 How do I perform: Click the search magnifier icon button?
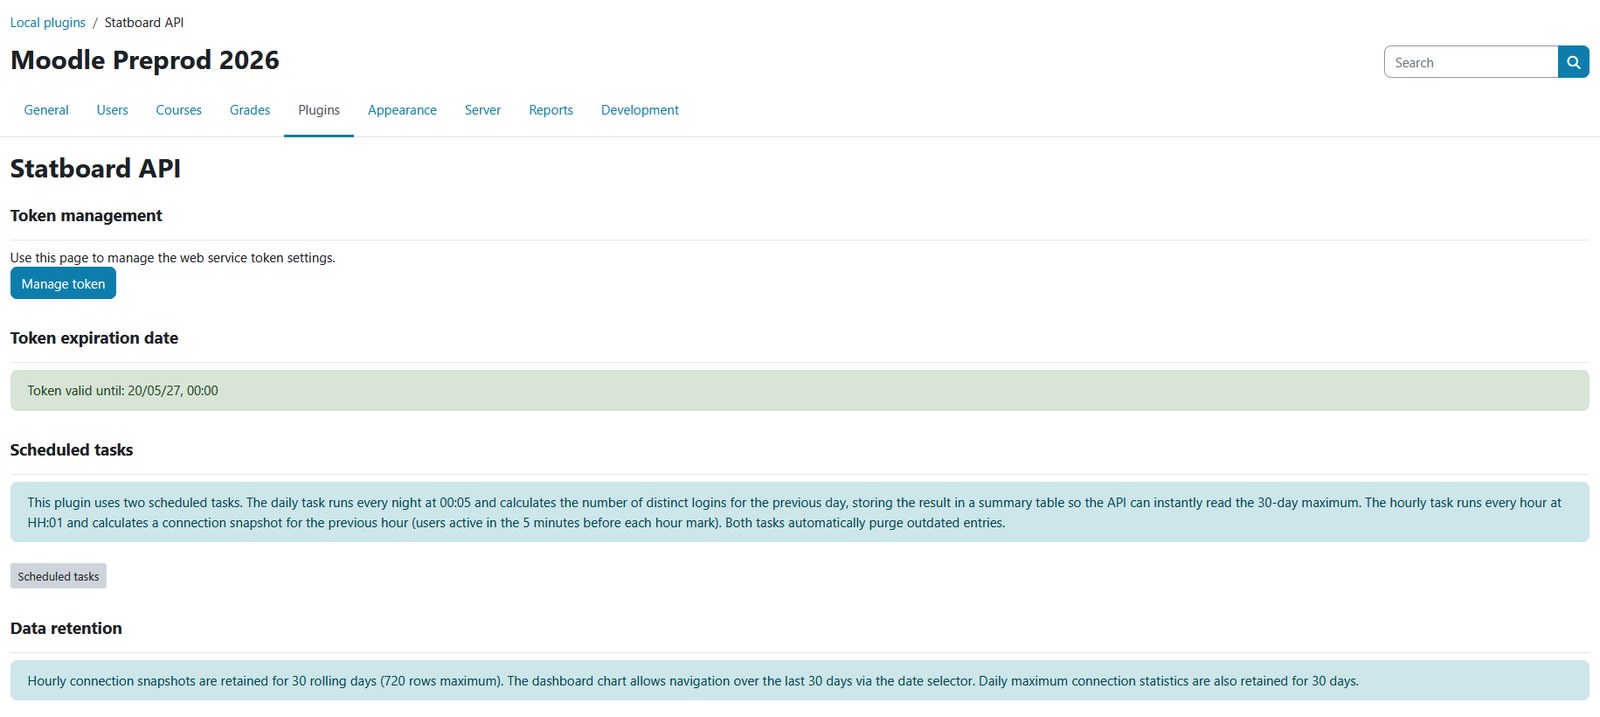[x=1573, y=62]
